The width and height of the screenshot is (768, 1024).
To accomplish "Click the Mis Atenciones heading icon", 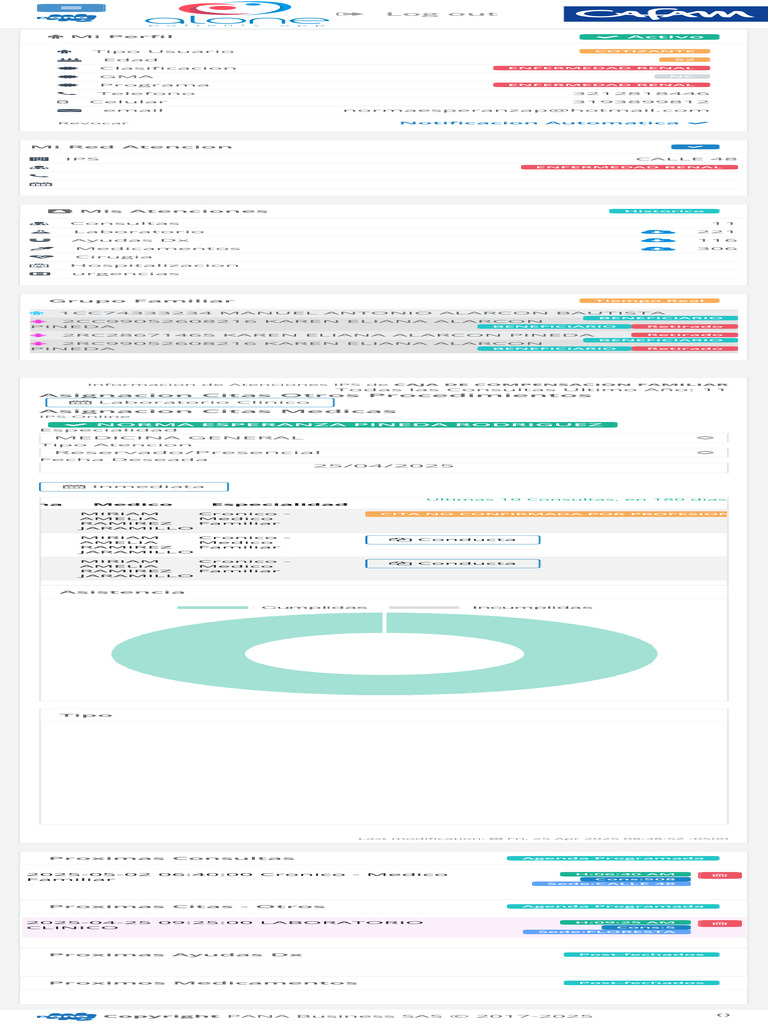I will pyautogui.click(x=60, y=211).
